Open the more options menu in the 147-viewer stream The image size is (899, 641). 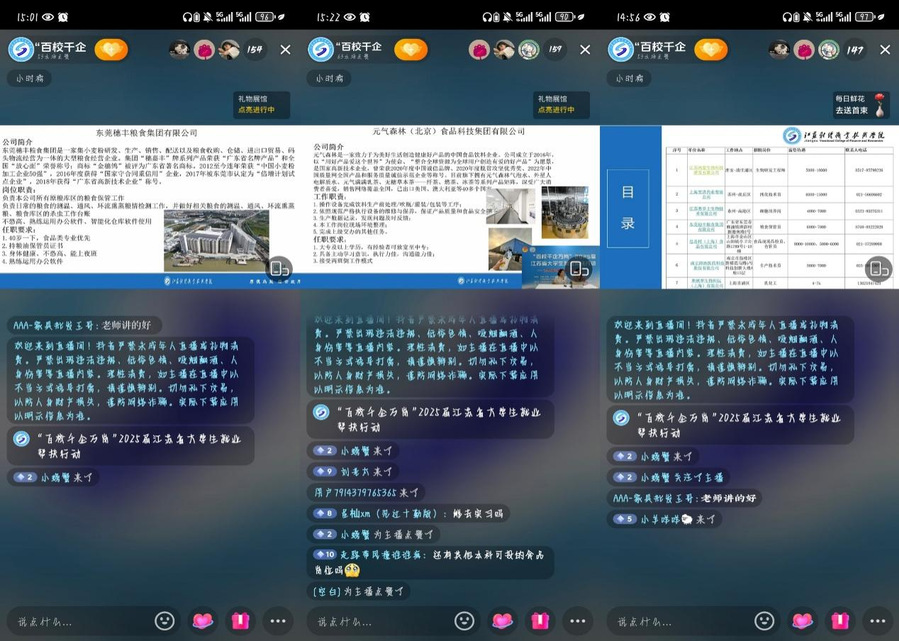pos(878,621)
